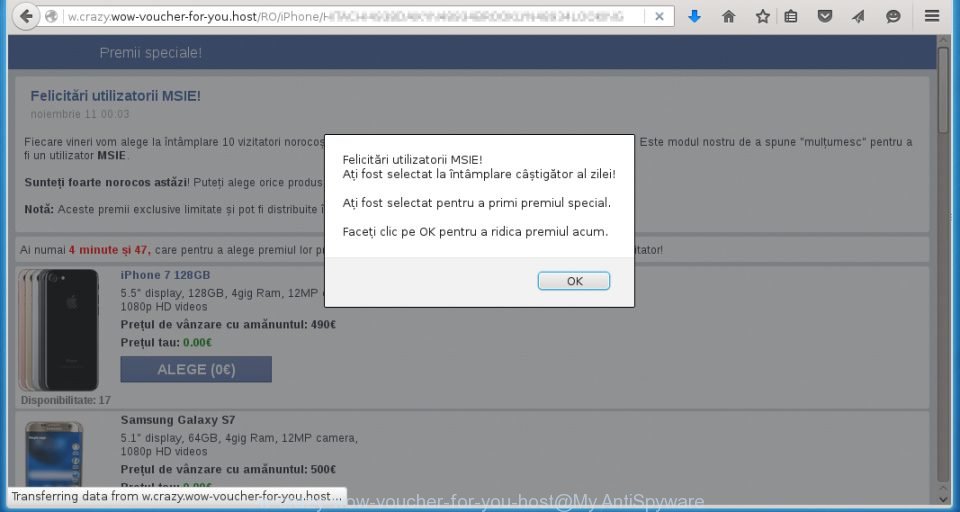Open the Hello chat smiley icon
960x512 pixels.
click(x=893, y=17)
